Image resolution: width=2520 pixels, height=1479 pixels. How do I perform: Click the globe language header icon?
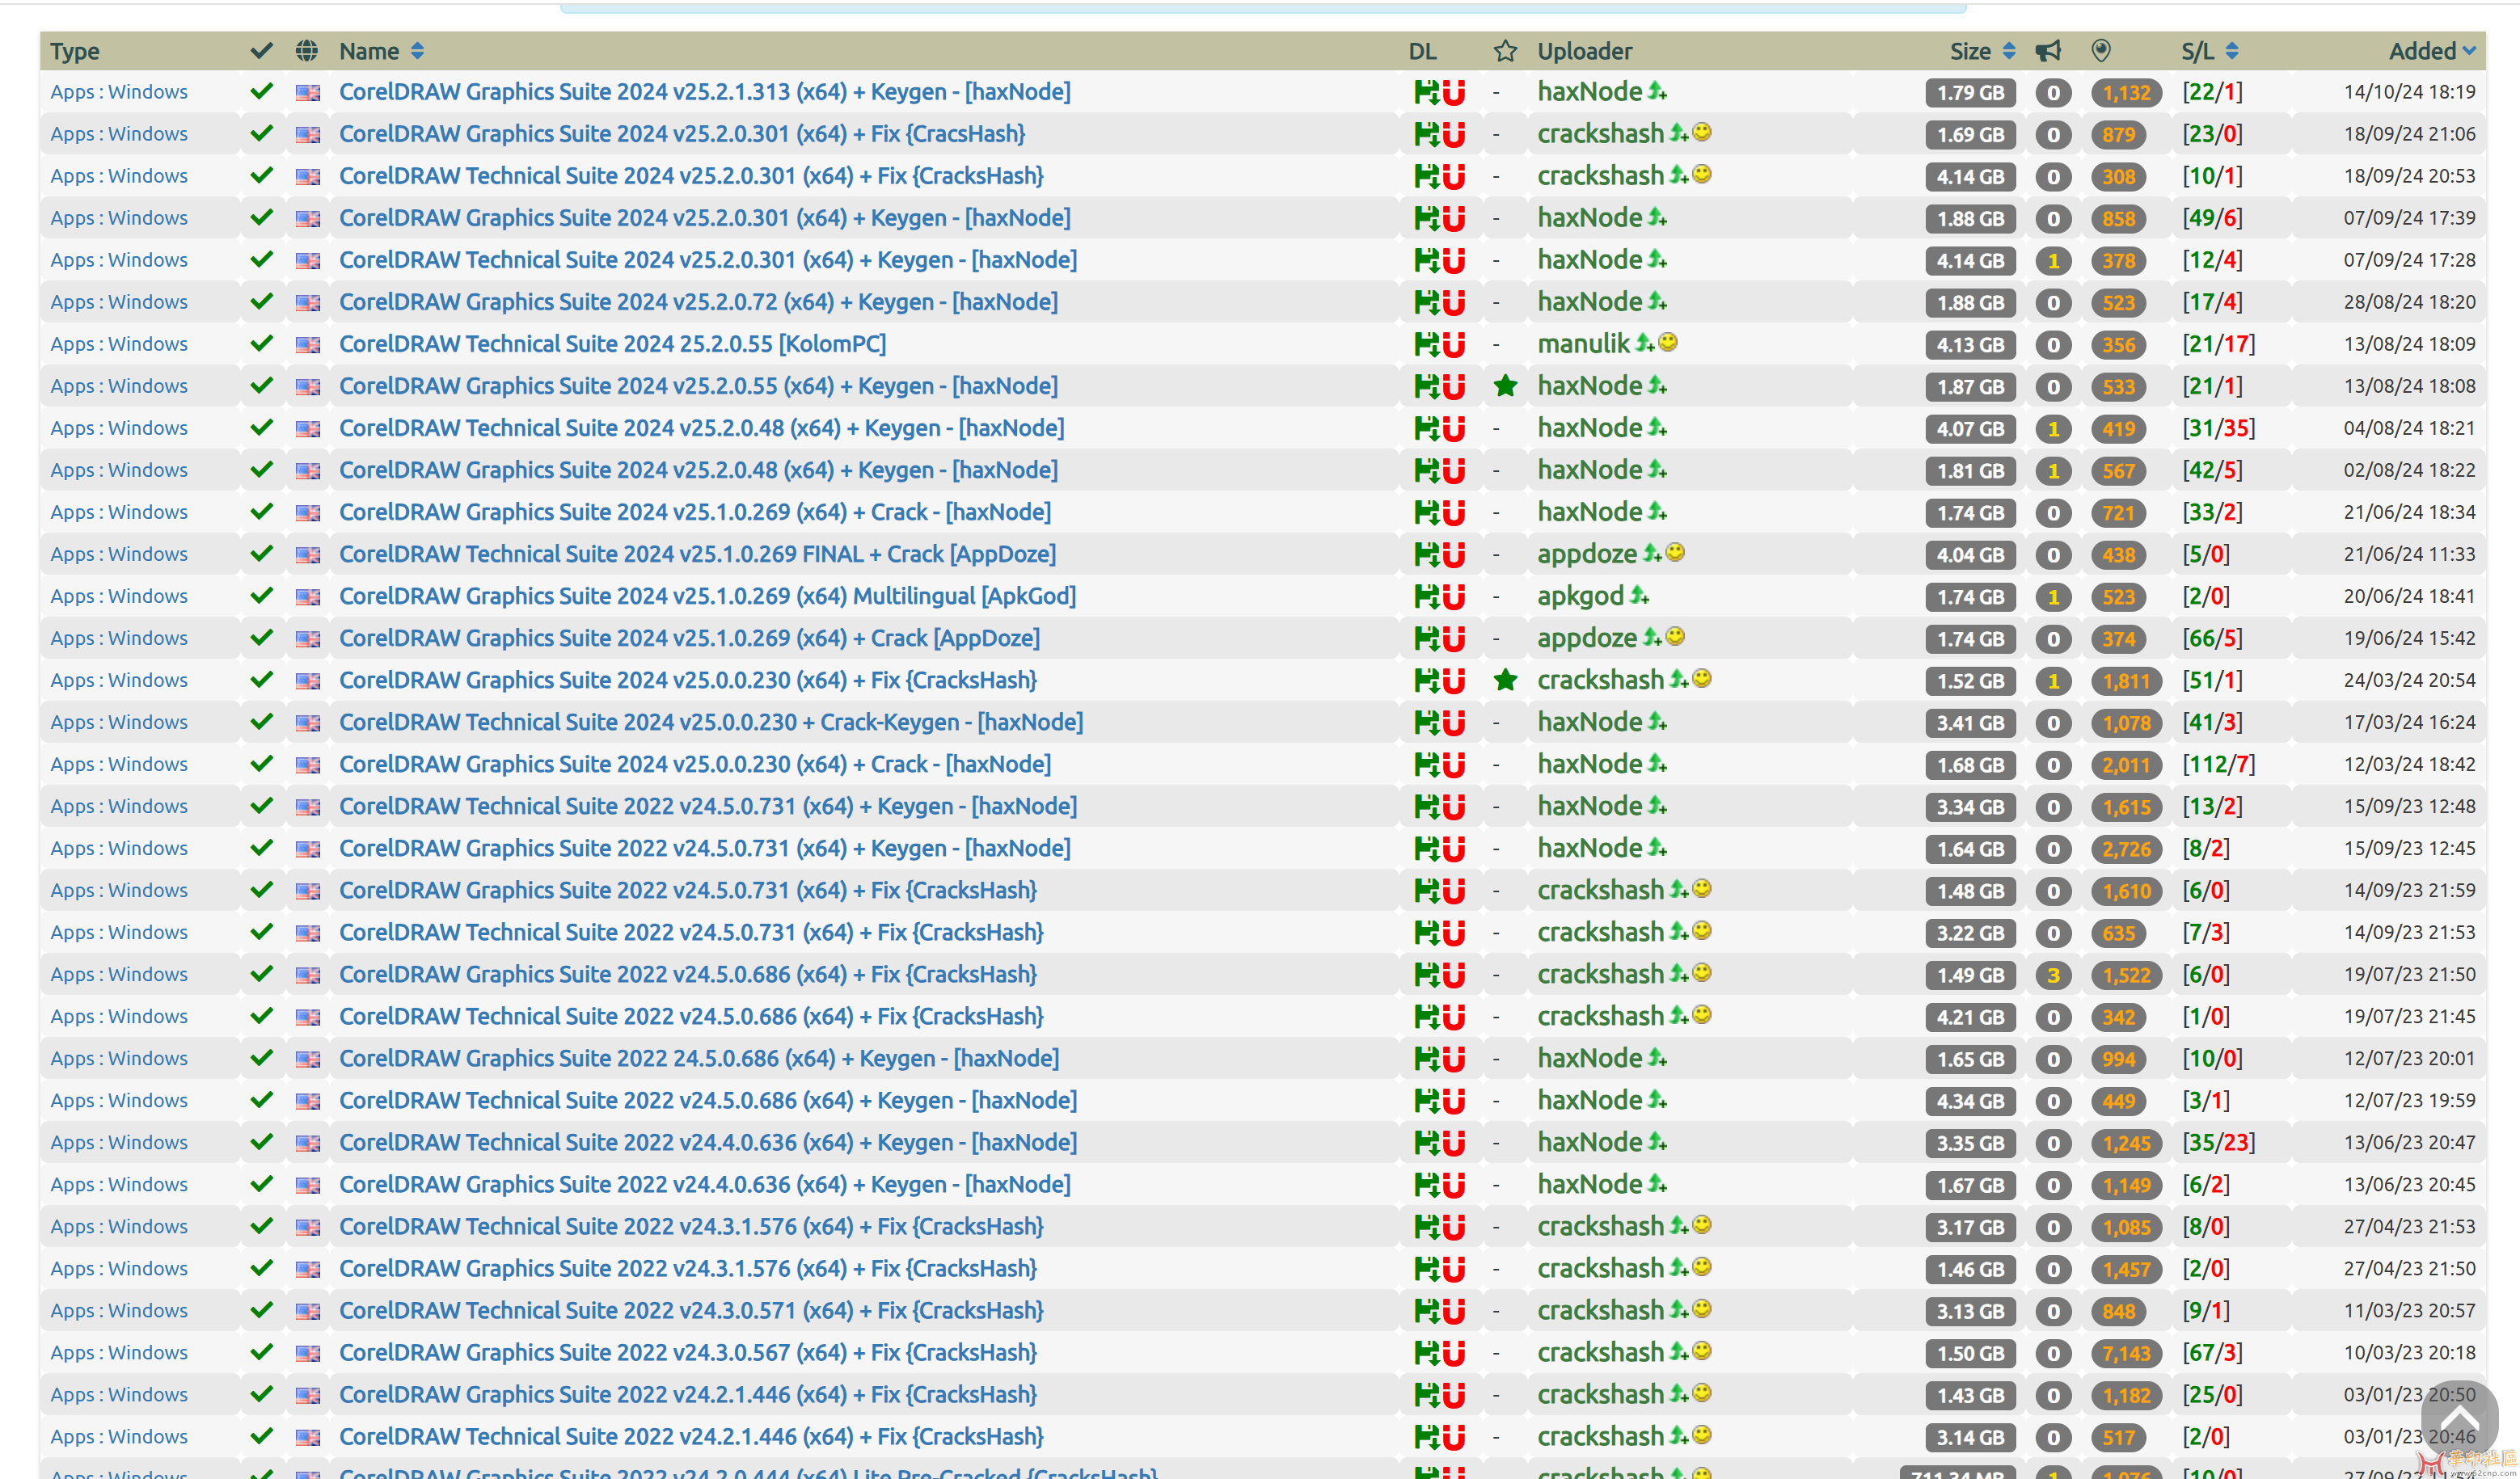(307, 51)
